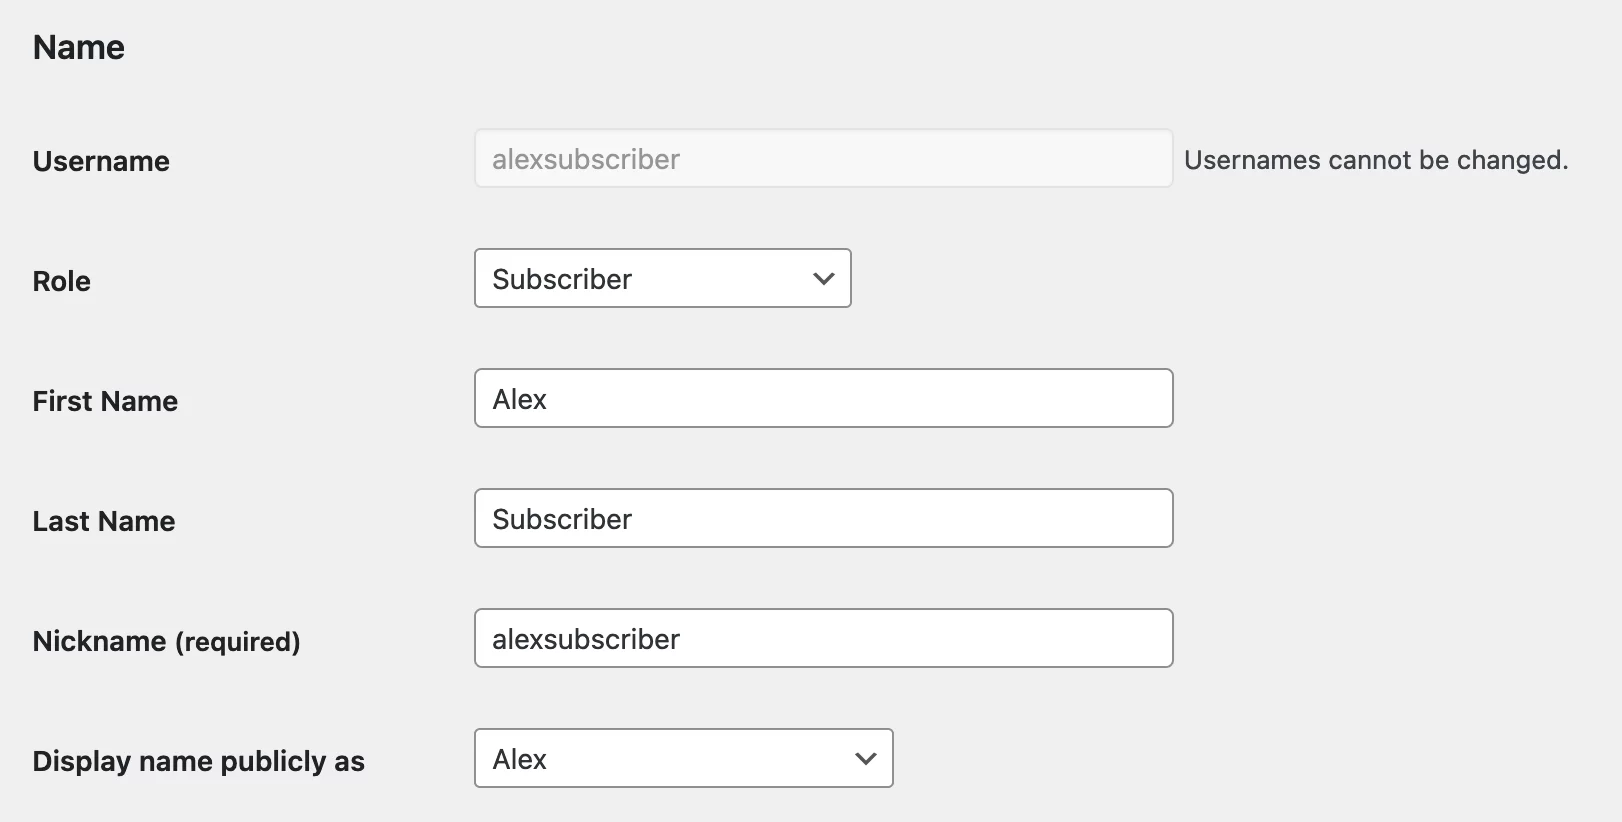1622x822 pixels.
Task: Click the First Name label
Action: coord(105,401)
